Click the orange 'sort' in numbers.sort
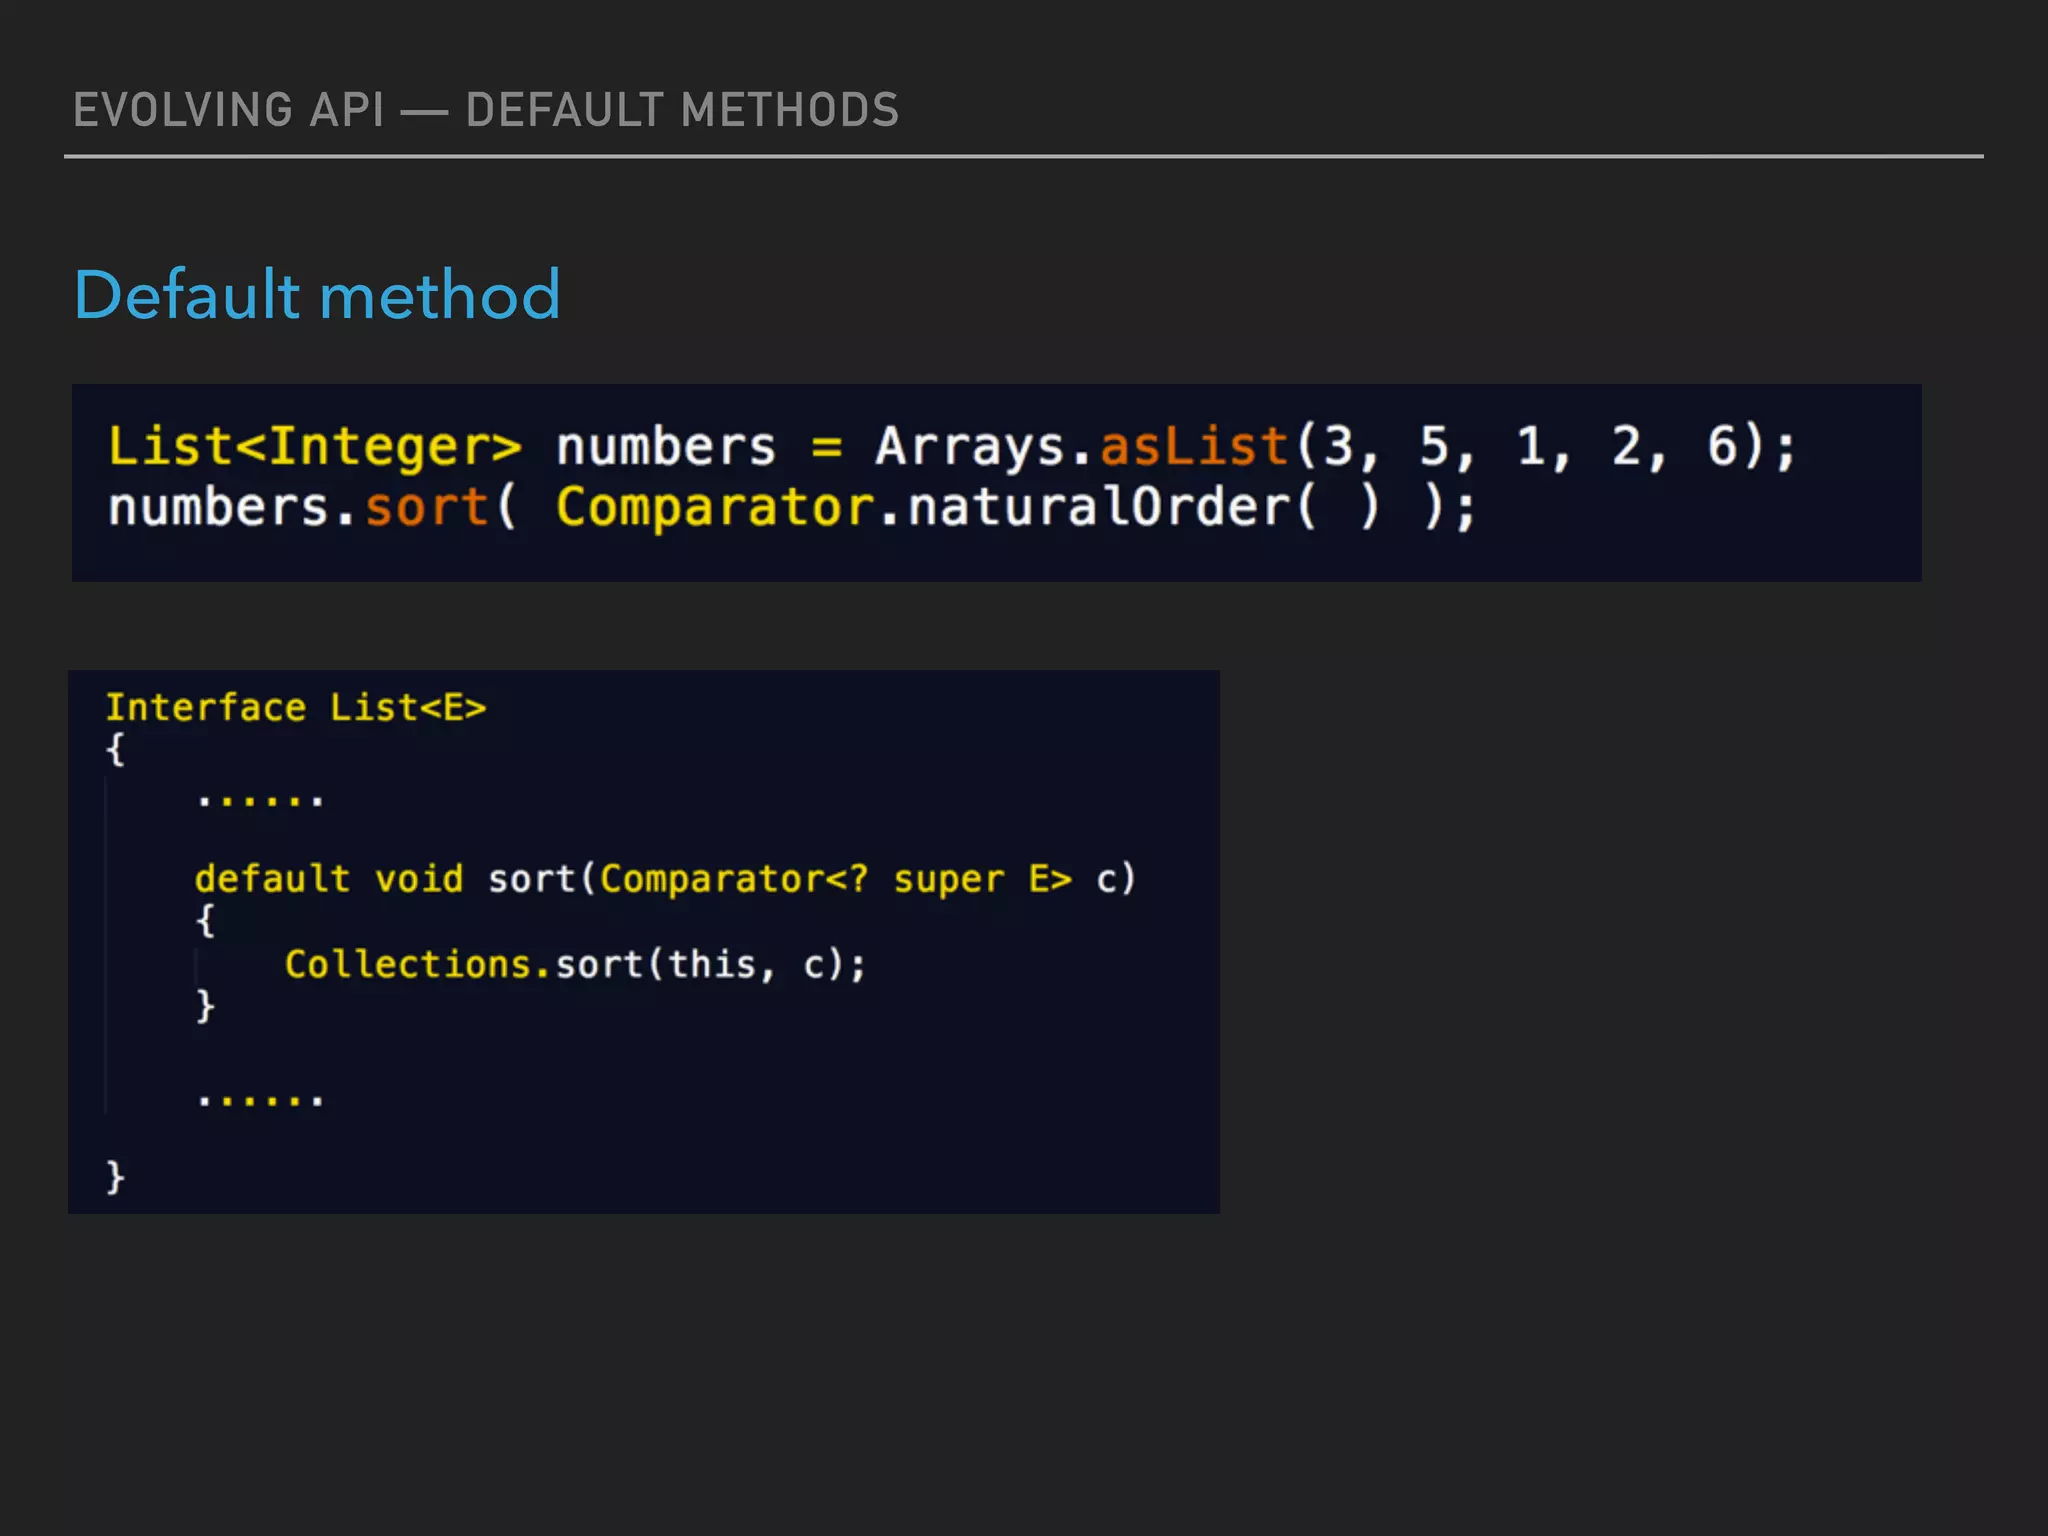The height and width of the screenshot is (1536, 2048). (x=427, y=508)
